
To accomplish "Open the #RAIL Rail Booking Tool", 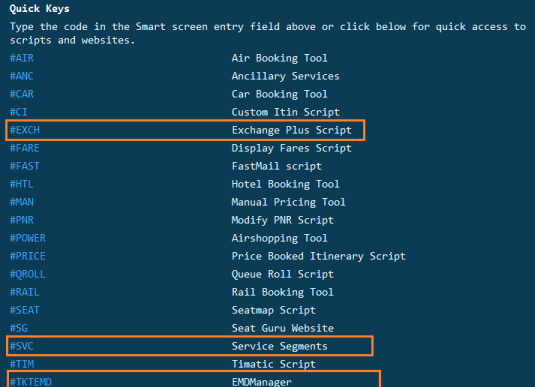I will pyautogui.click(x=25, y=292).
